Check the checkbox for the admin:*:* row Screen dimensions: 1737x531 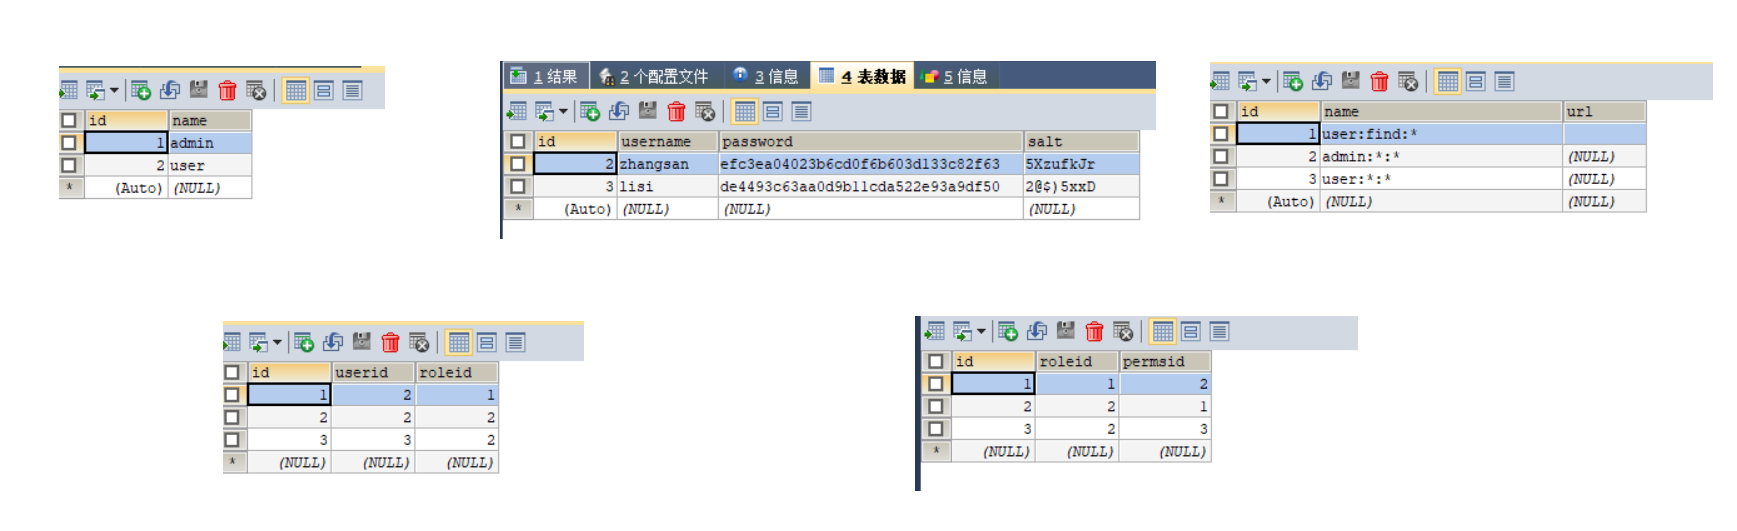(1221, 156)
